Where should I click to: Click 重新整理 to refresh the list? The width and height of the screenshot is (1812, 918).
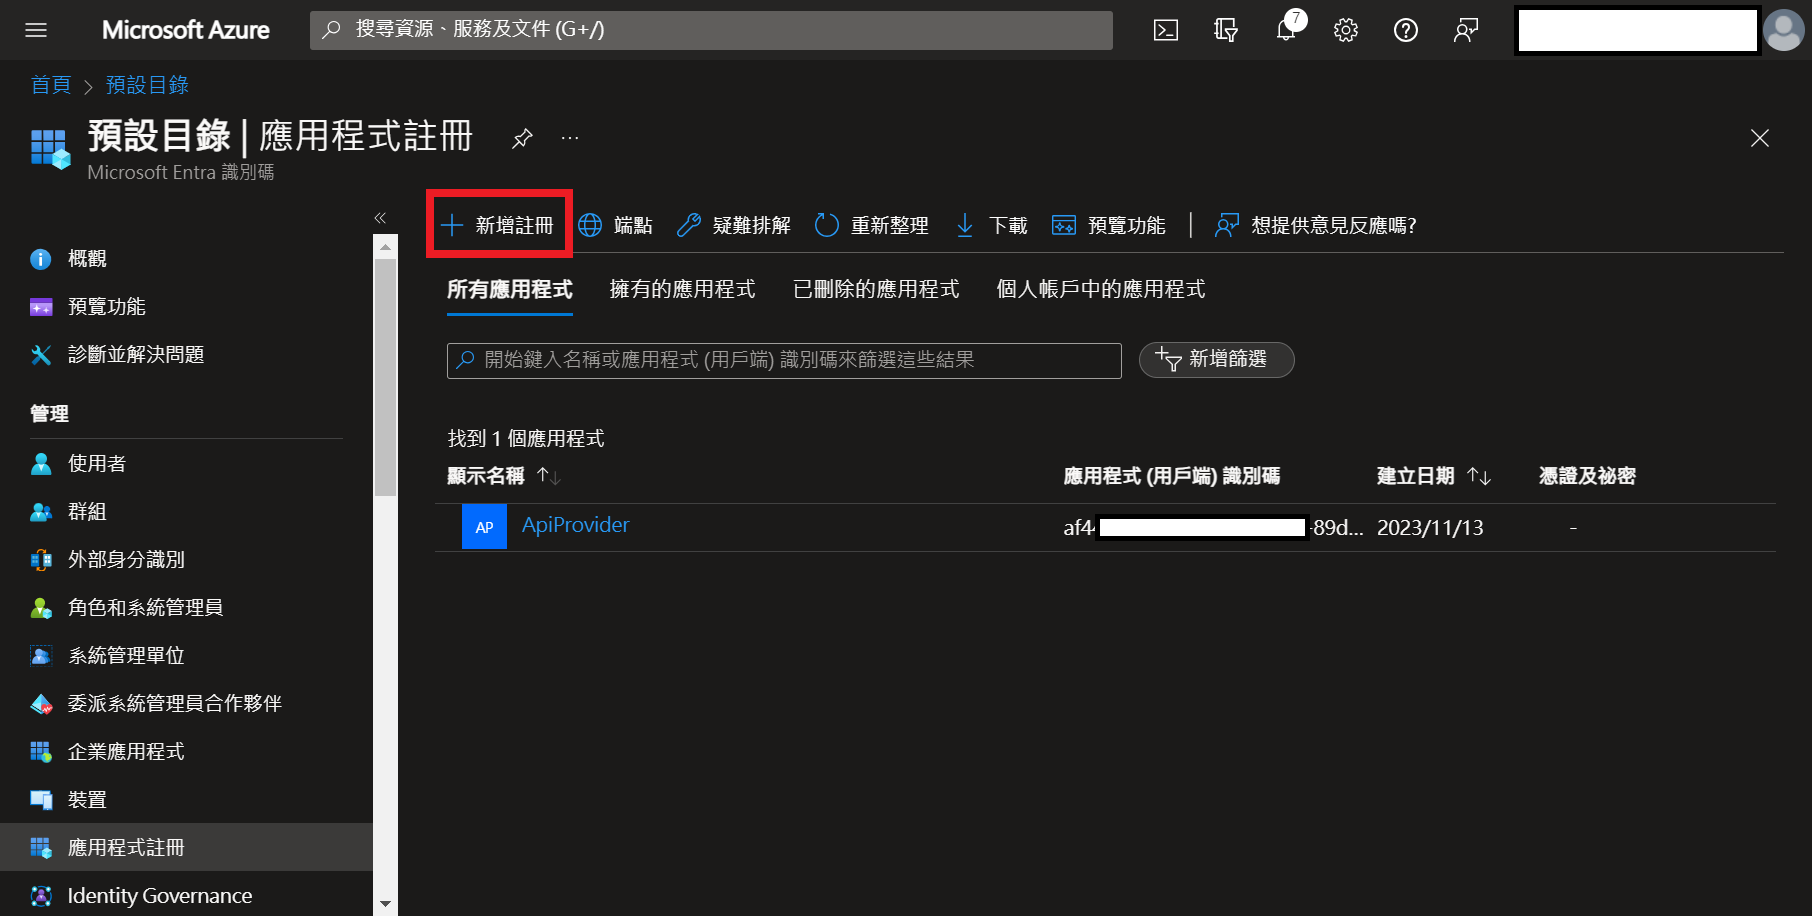872,225
